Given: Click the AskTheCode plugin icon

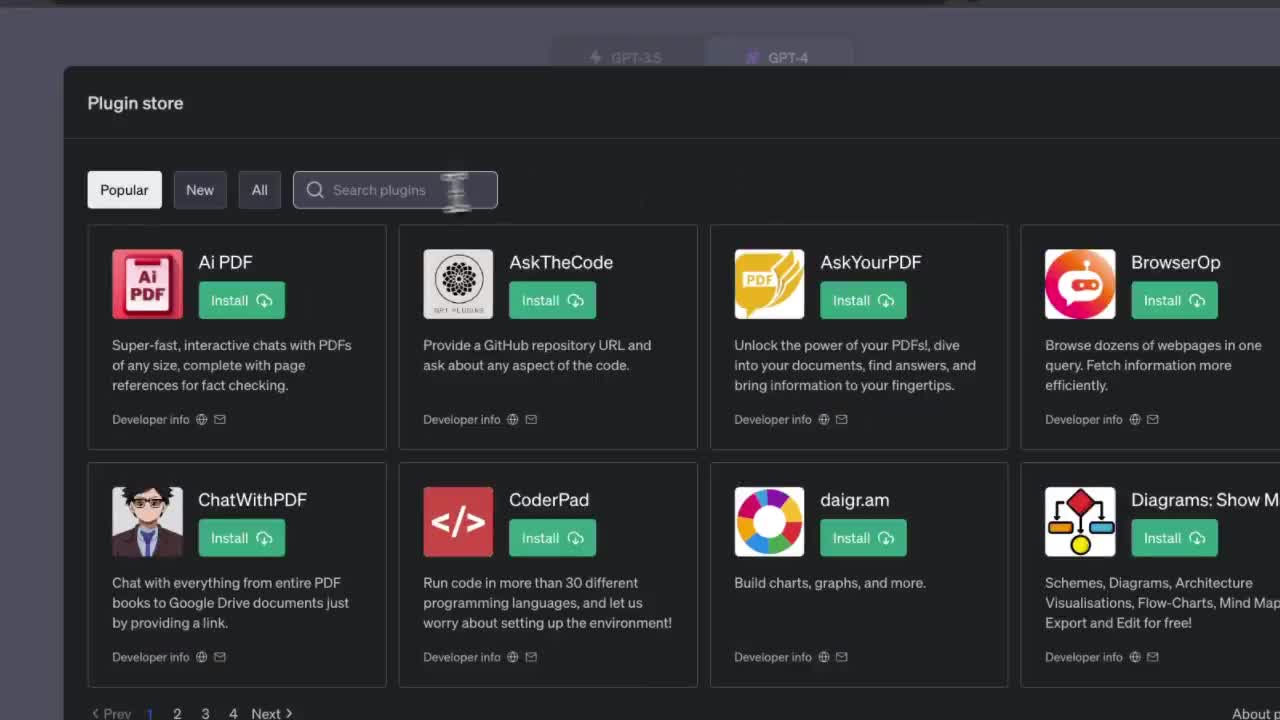Looking at the screenshot, I should point(458,284).
